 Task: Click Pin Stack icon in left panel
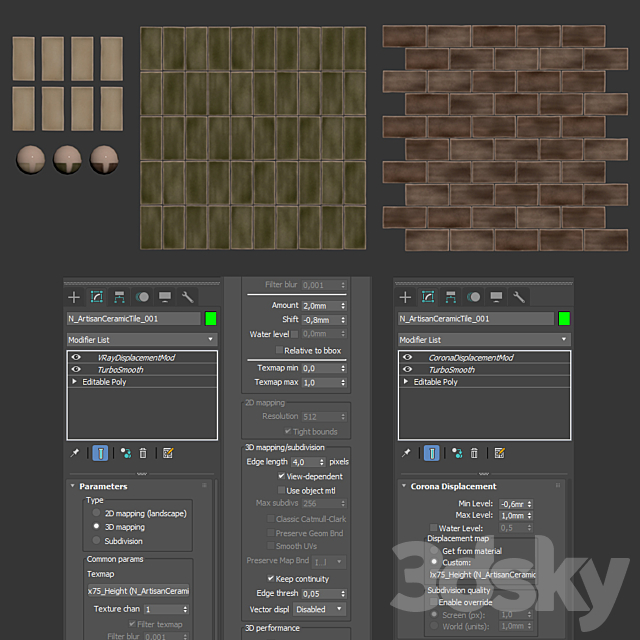pos(75,453)
